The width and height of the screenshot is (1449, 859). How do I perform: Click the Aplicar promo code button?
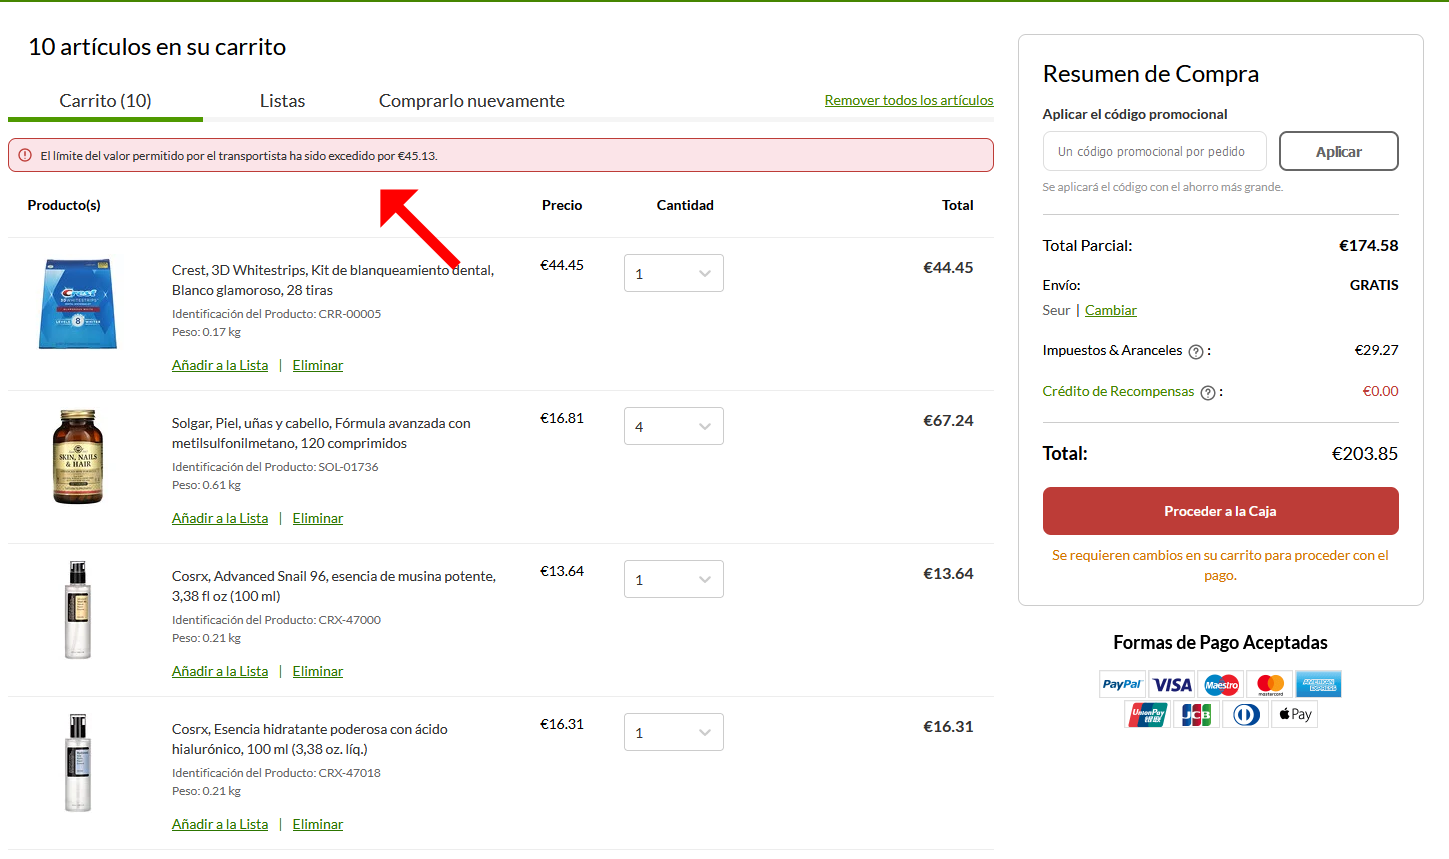[1338, 151]
